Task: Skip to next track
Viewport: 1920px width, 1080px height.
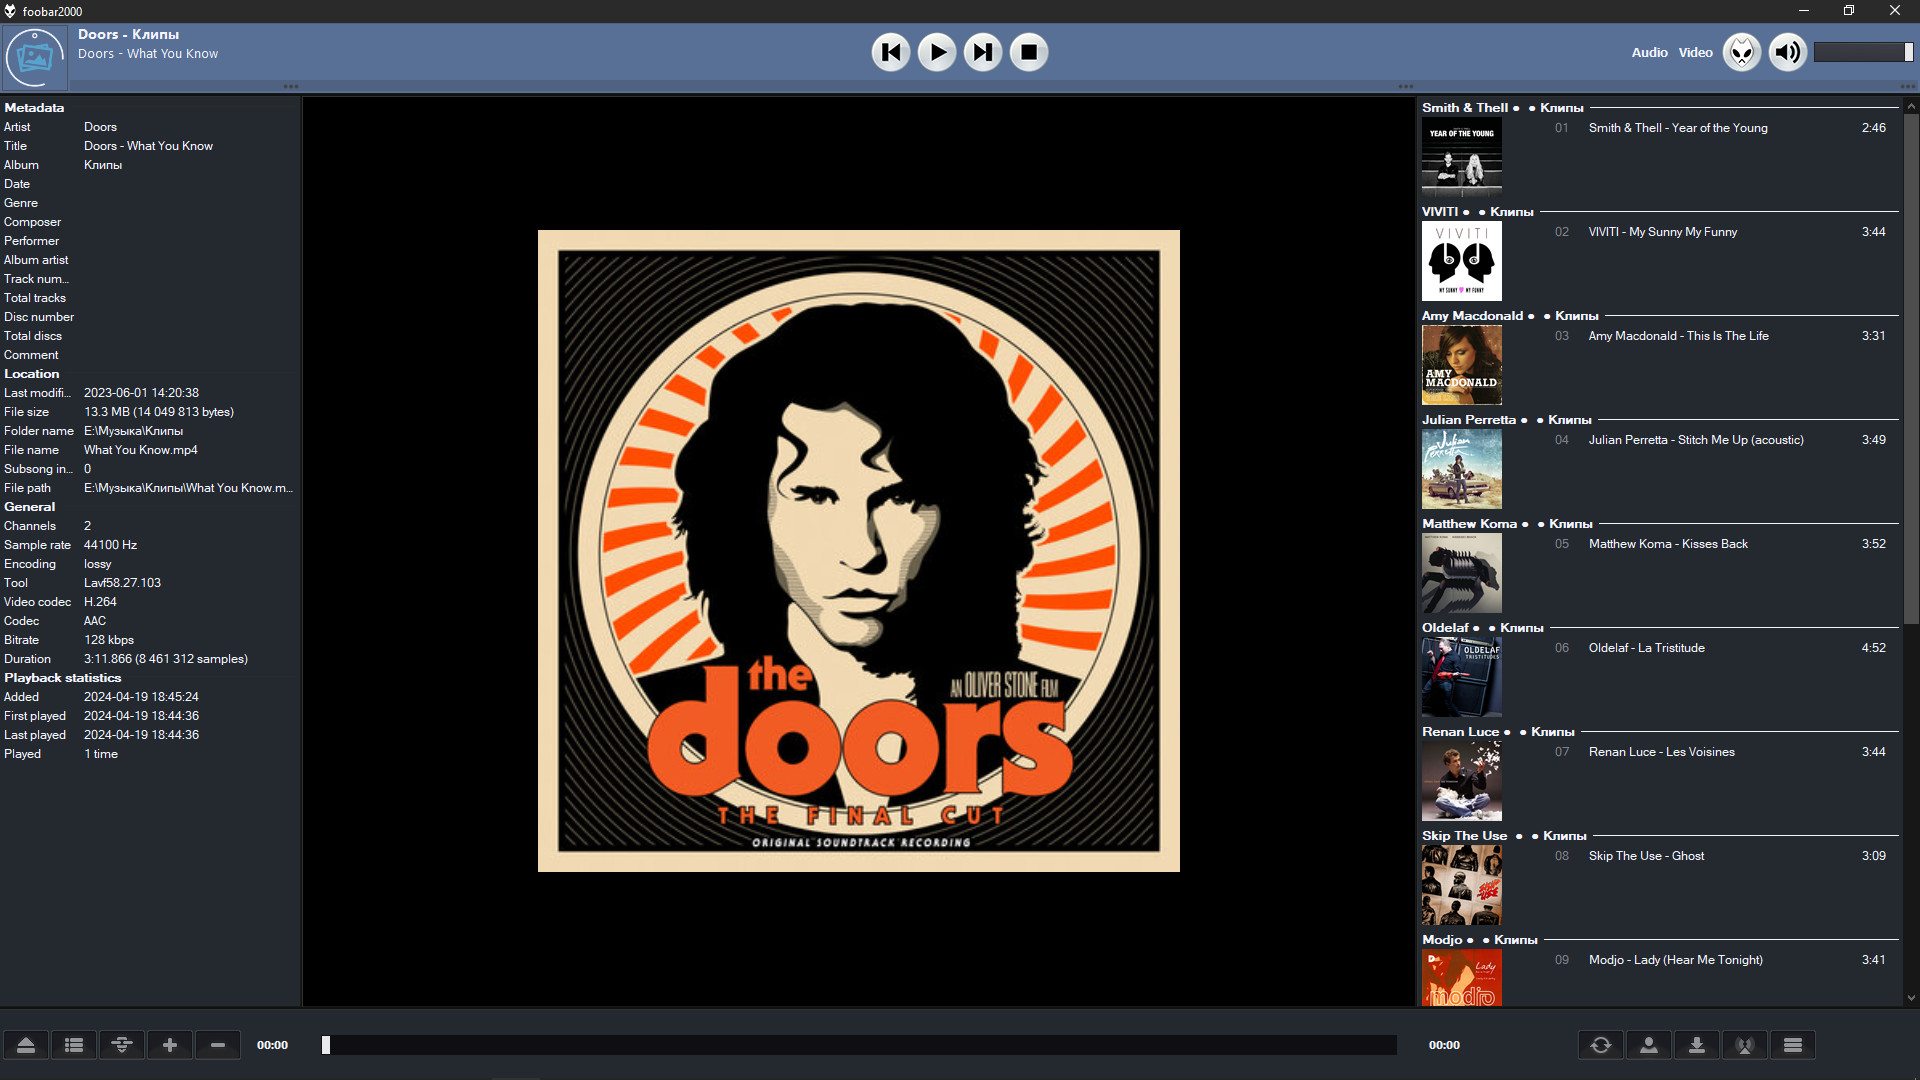Action: pyautogui.click(x=983, y=52)
